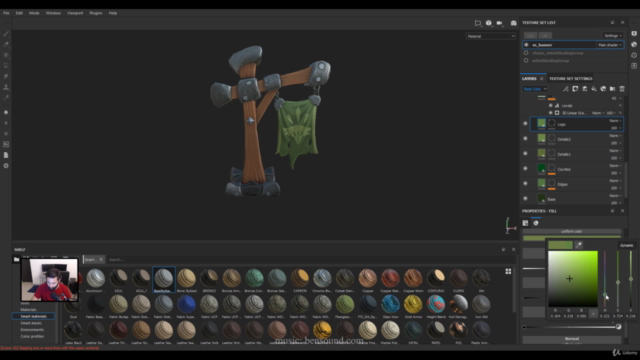The width and height of the screenshot is (640, 360).
Task: Adjust the Saturation slider in color picker
Action: click(618, 279)
